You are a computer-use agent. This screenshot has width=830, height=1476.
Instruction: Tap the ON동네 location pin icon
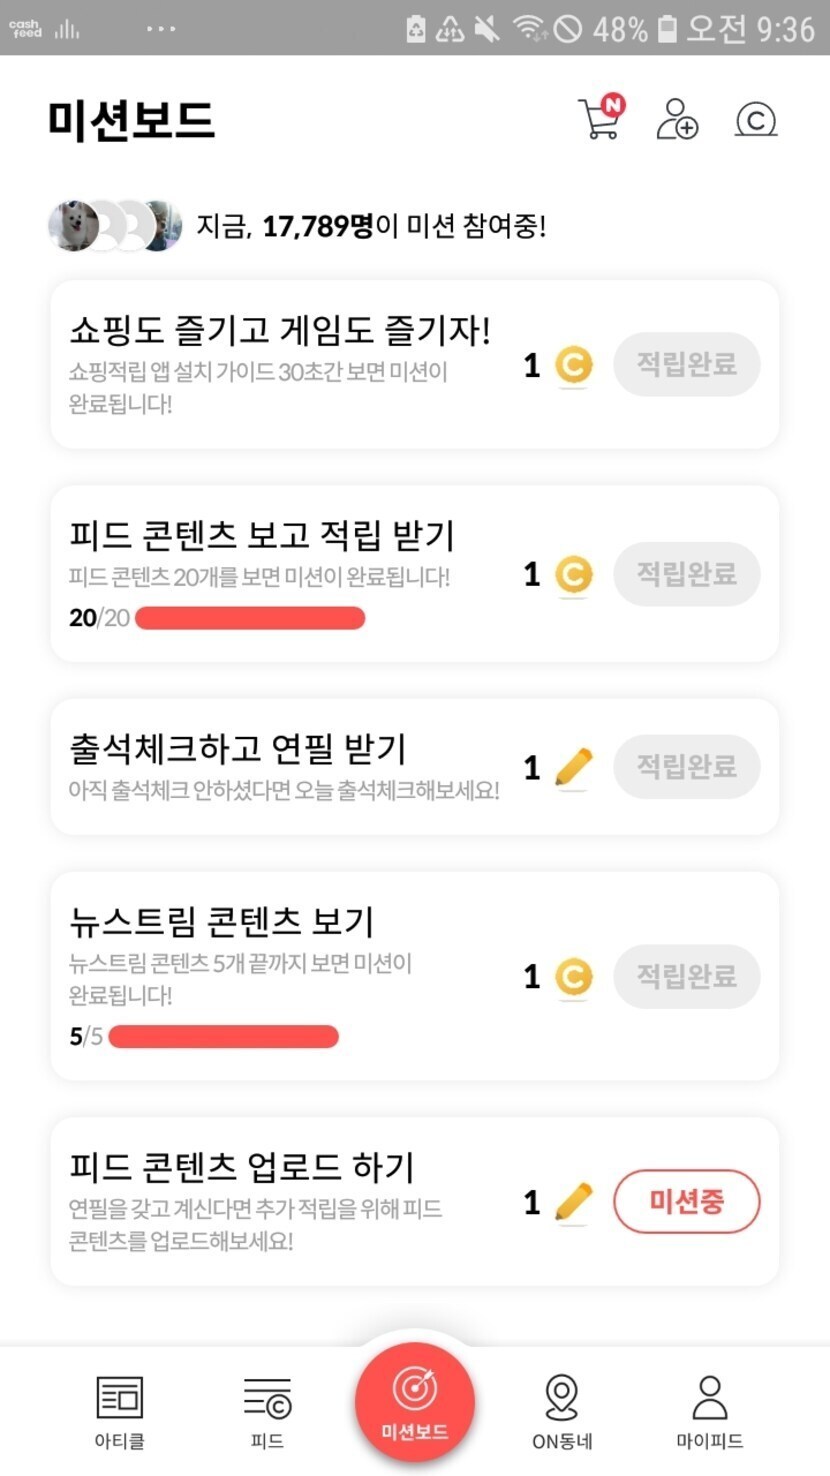562,1397
